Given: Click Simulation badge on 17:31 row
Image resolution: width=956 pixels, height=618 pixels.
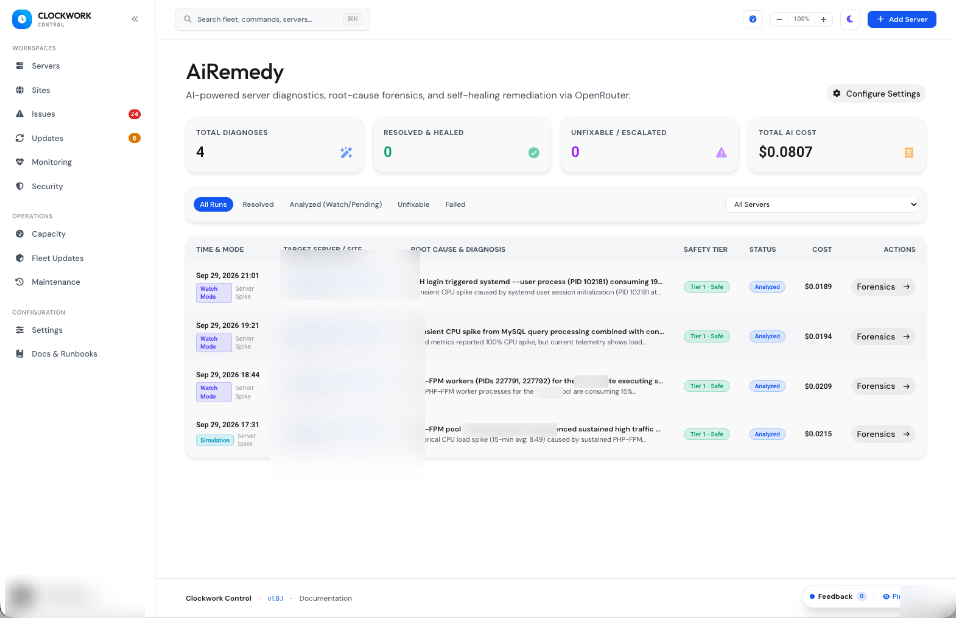Looking at the screenshot, I should click(215, 440).
